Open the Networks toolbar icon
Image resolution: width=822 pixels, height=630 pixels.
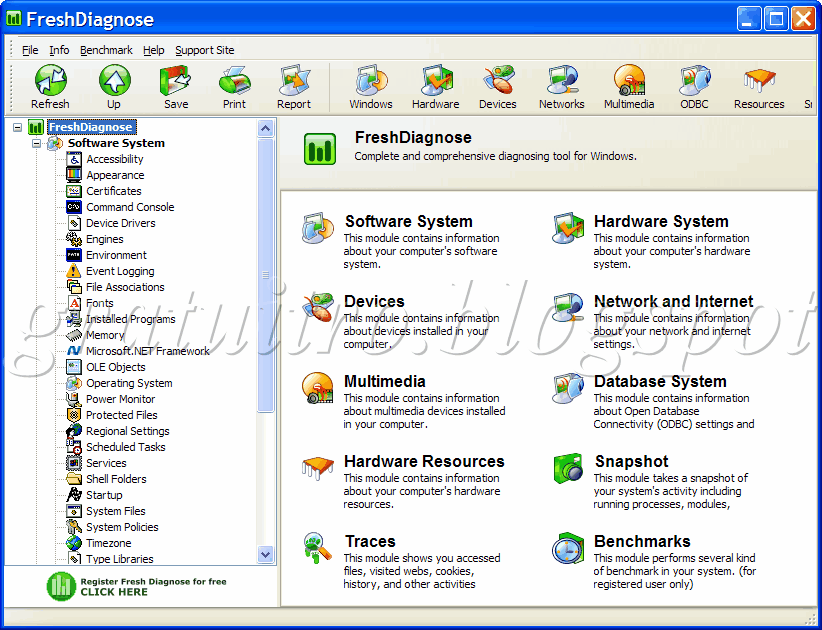pos(562,80)
